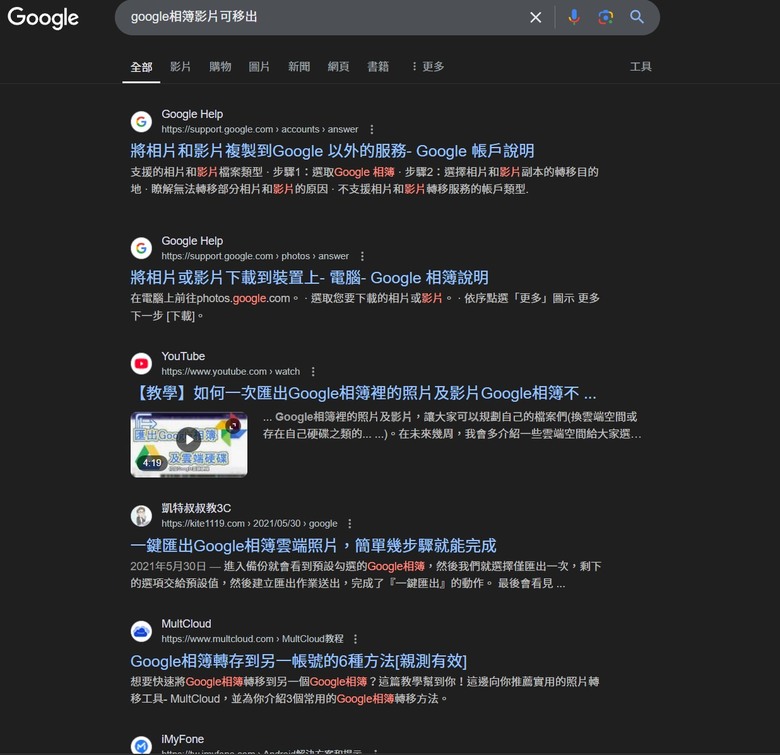Screen dimensions: 780x755
Task: Switch to the 圖片 tab
Action: 259,66
